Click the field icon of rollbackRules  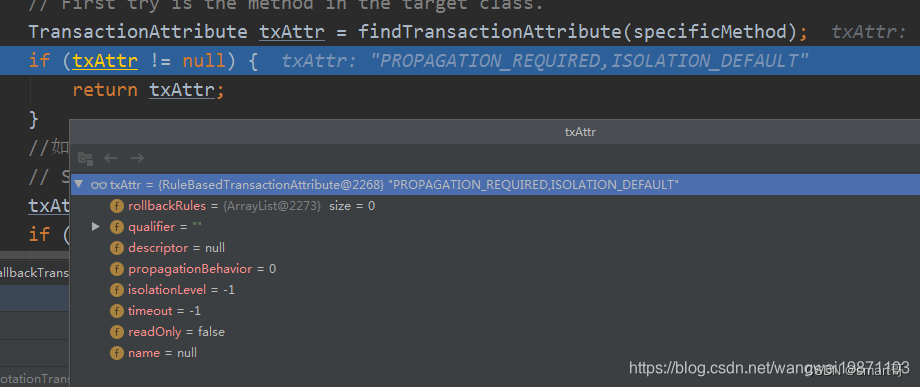[117, 206]
